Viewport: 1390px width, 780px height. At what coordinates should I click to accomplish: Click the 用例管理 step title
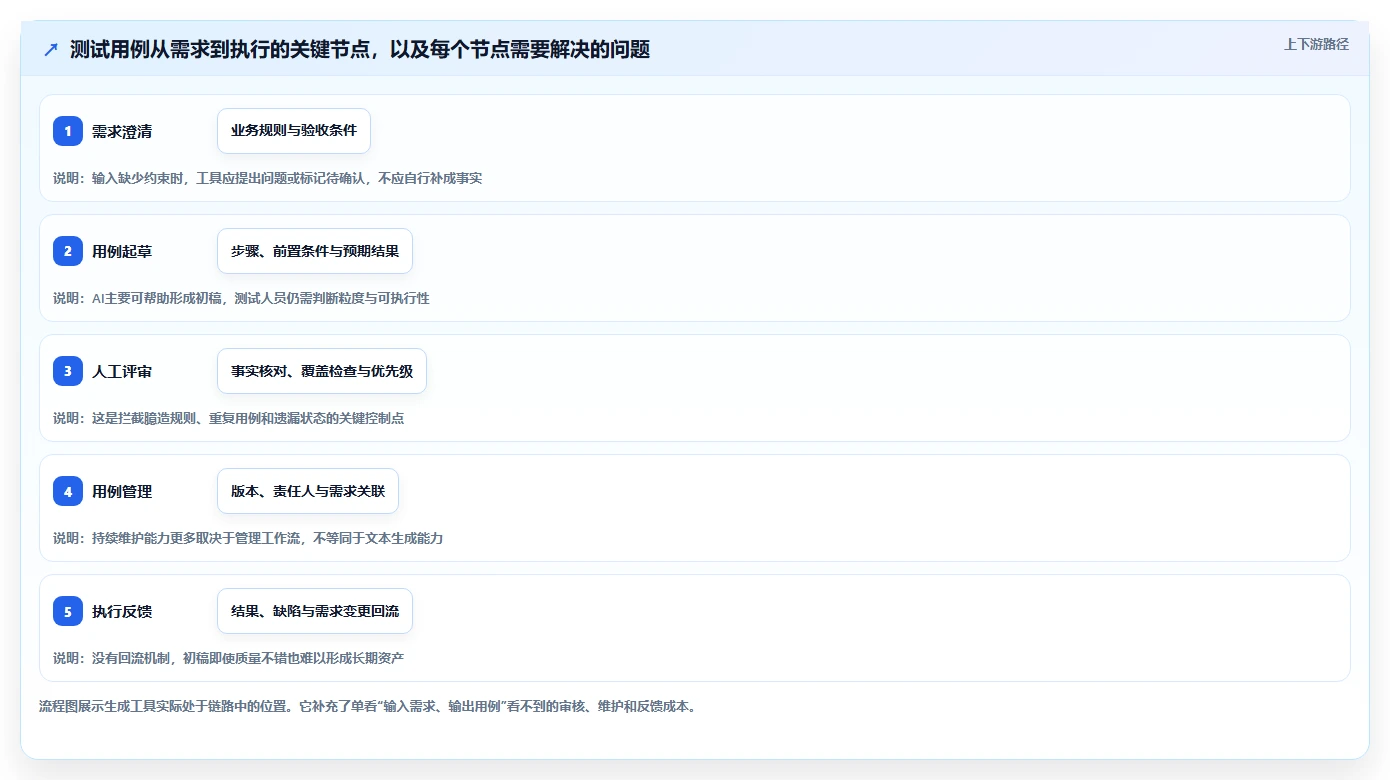pyautogui.click(x=122, y=491)
